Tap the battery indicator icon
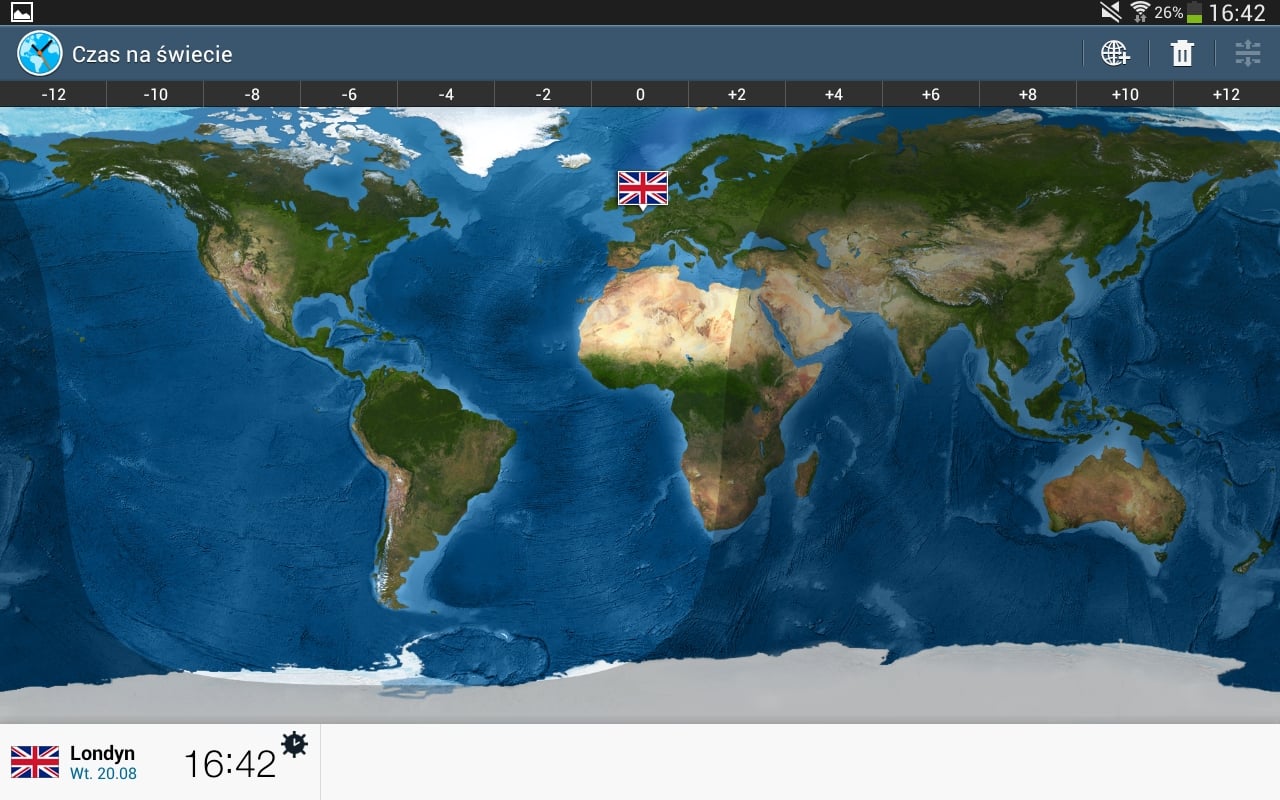 pos(1194,12)
